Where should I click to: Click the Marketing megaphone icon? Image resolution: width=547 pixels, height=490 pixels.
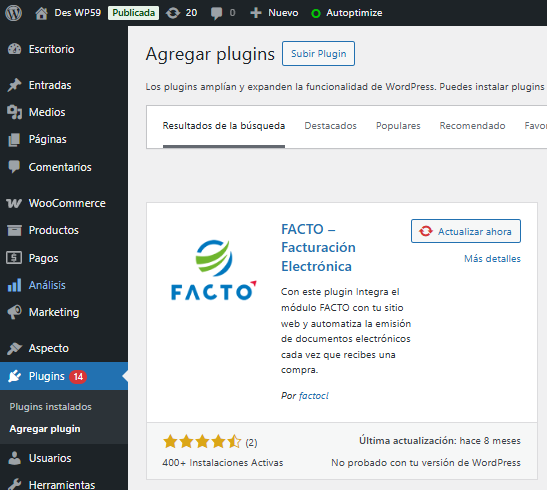pos(14,312)
